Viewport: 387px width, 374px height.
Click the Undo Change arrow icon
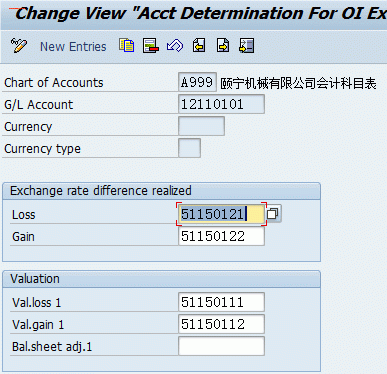click(175, 45)
